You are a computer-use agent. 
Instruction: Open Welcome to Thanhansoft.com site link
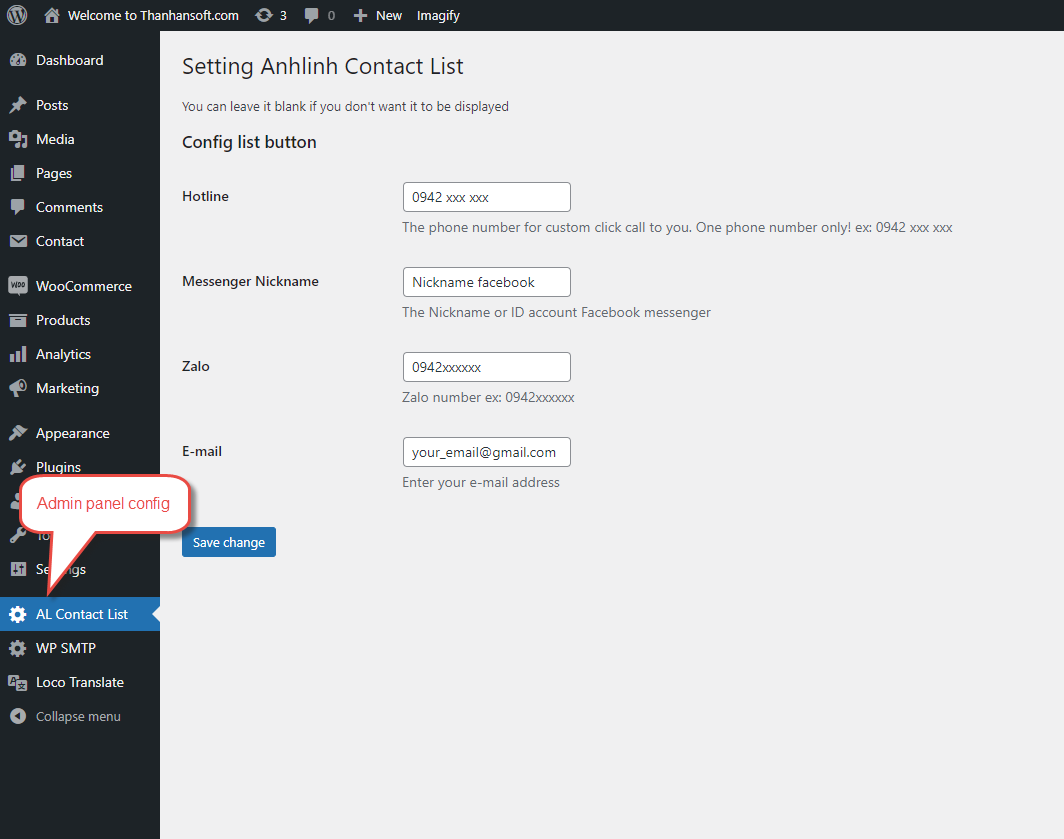[153, 16]
